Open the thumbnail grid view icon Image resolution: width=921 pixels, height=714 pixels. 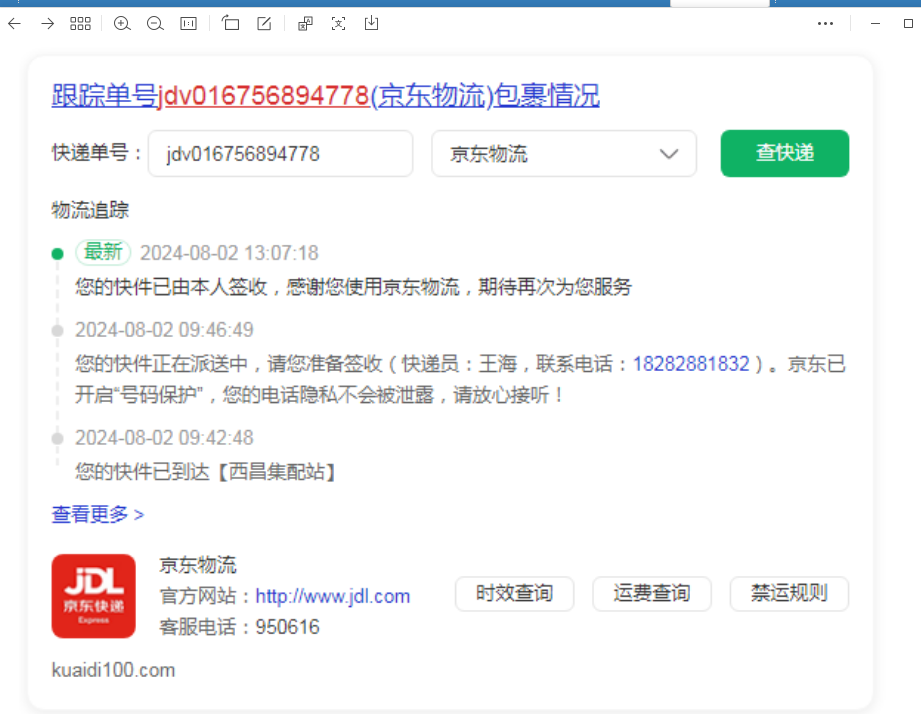coord(80,23)
